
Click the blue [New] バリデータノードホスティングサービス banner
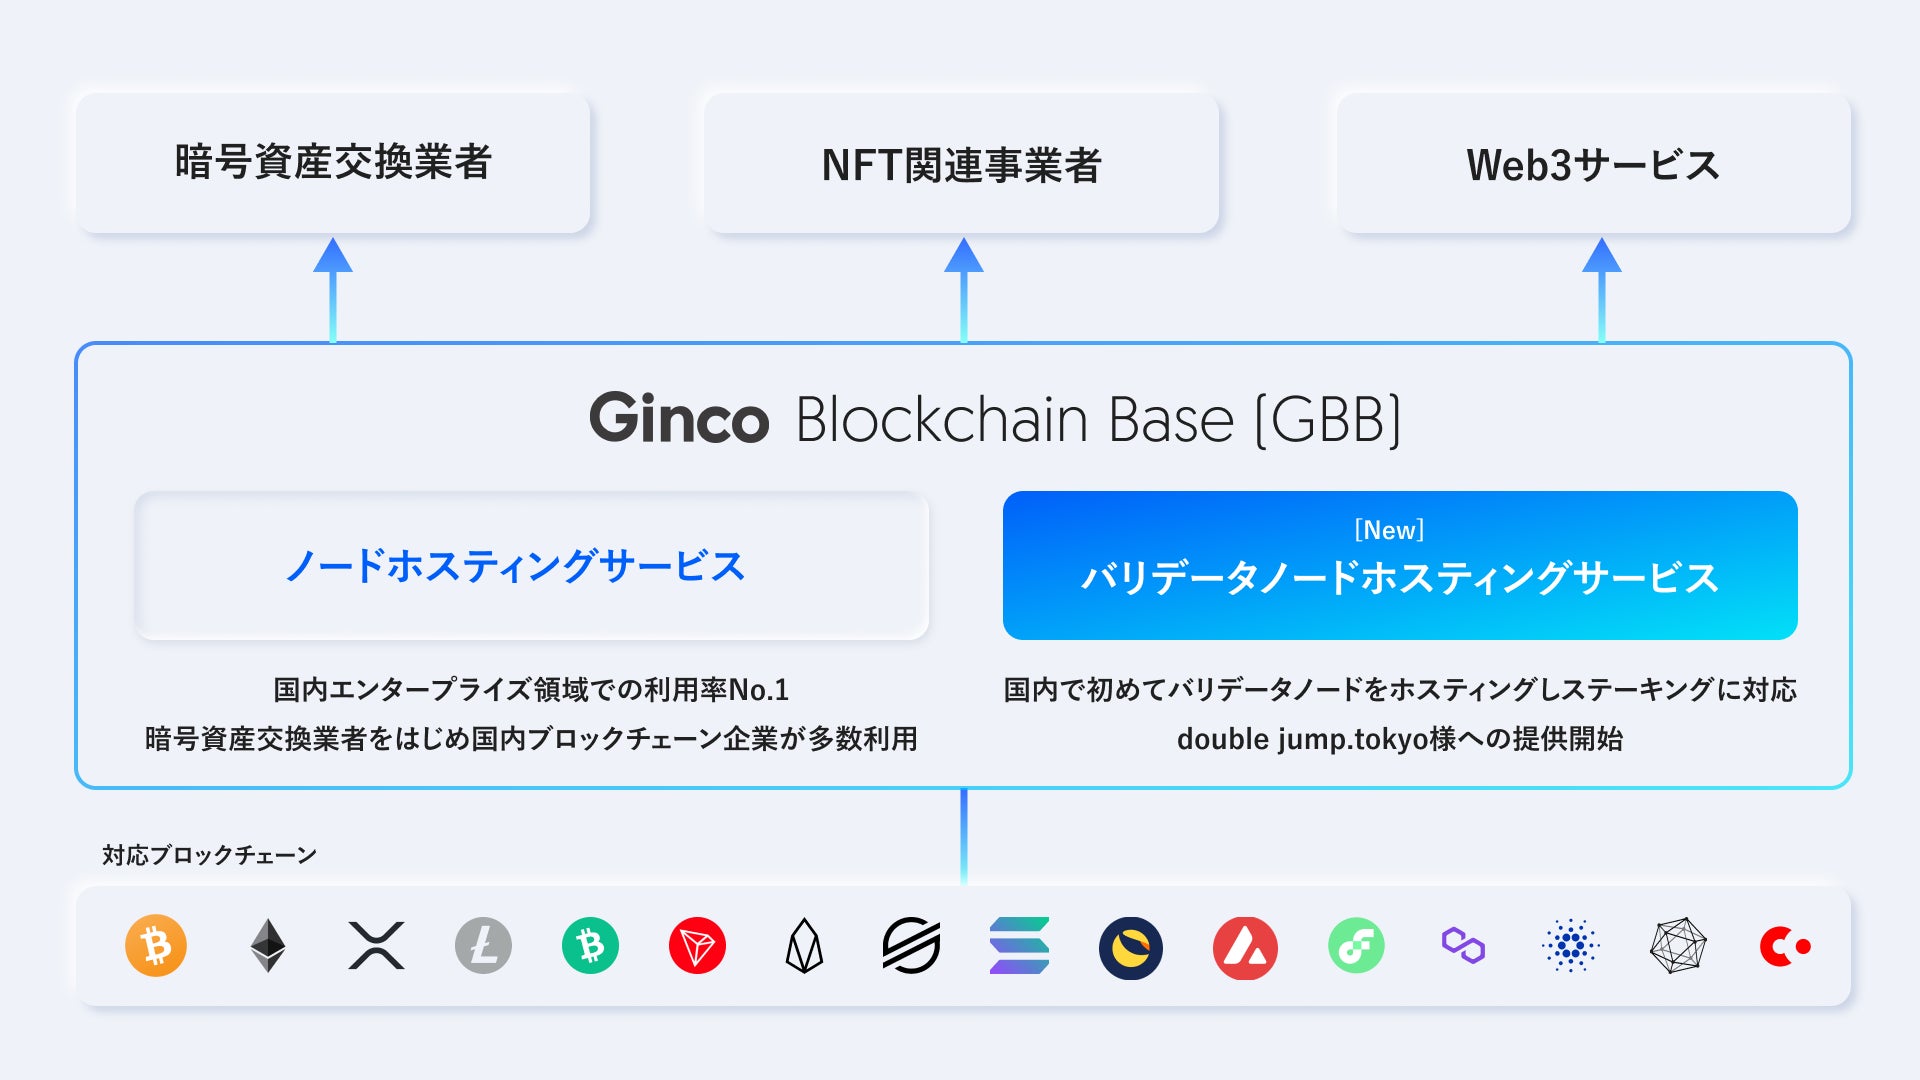1400,566
